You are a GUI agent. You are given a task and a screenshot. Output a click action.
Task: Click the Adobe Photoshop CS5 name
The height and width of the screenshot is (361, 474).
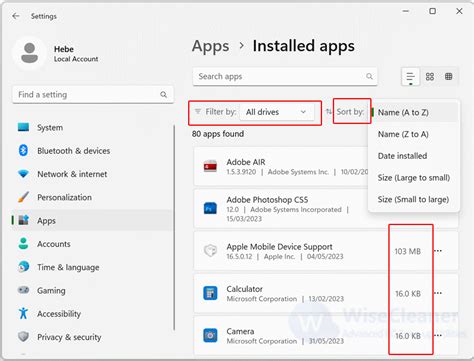267,200
